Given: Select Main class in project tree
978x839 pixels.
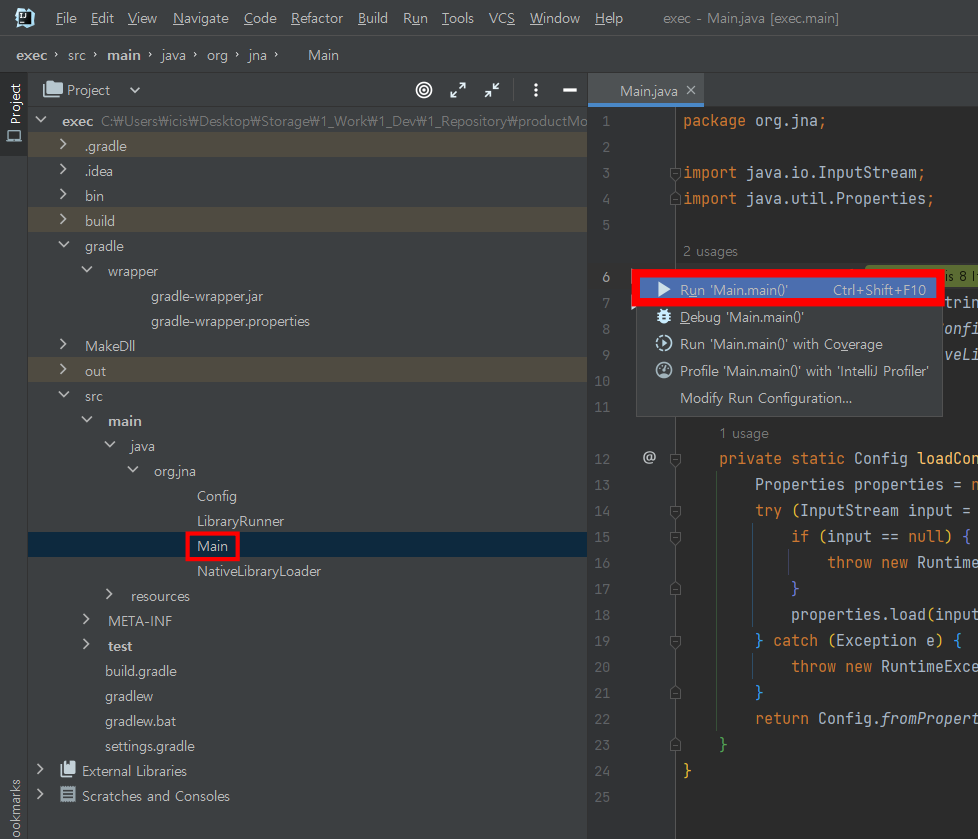Looking at the screenshot, I should coord(212,546).
